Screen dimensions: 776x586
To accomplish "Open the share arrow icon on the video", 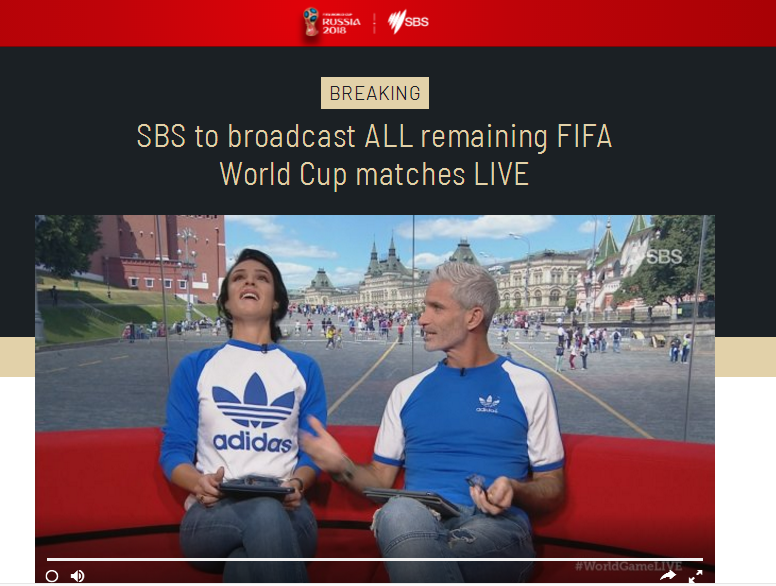I will pos(668,575).
